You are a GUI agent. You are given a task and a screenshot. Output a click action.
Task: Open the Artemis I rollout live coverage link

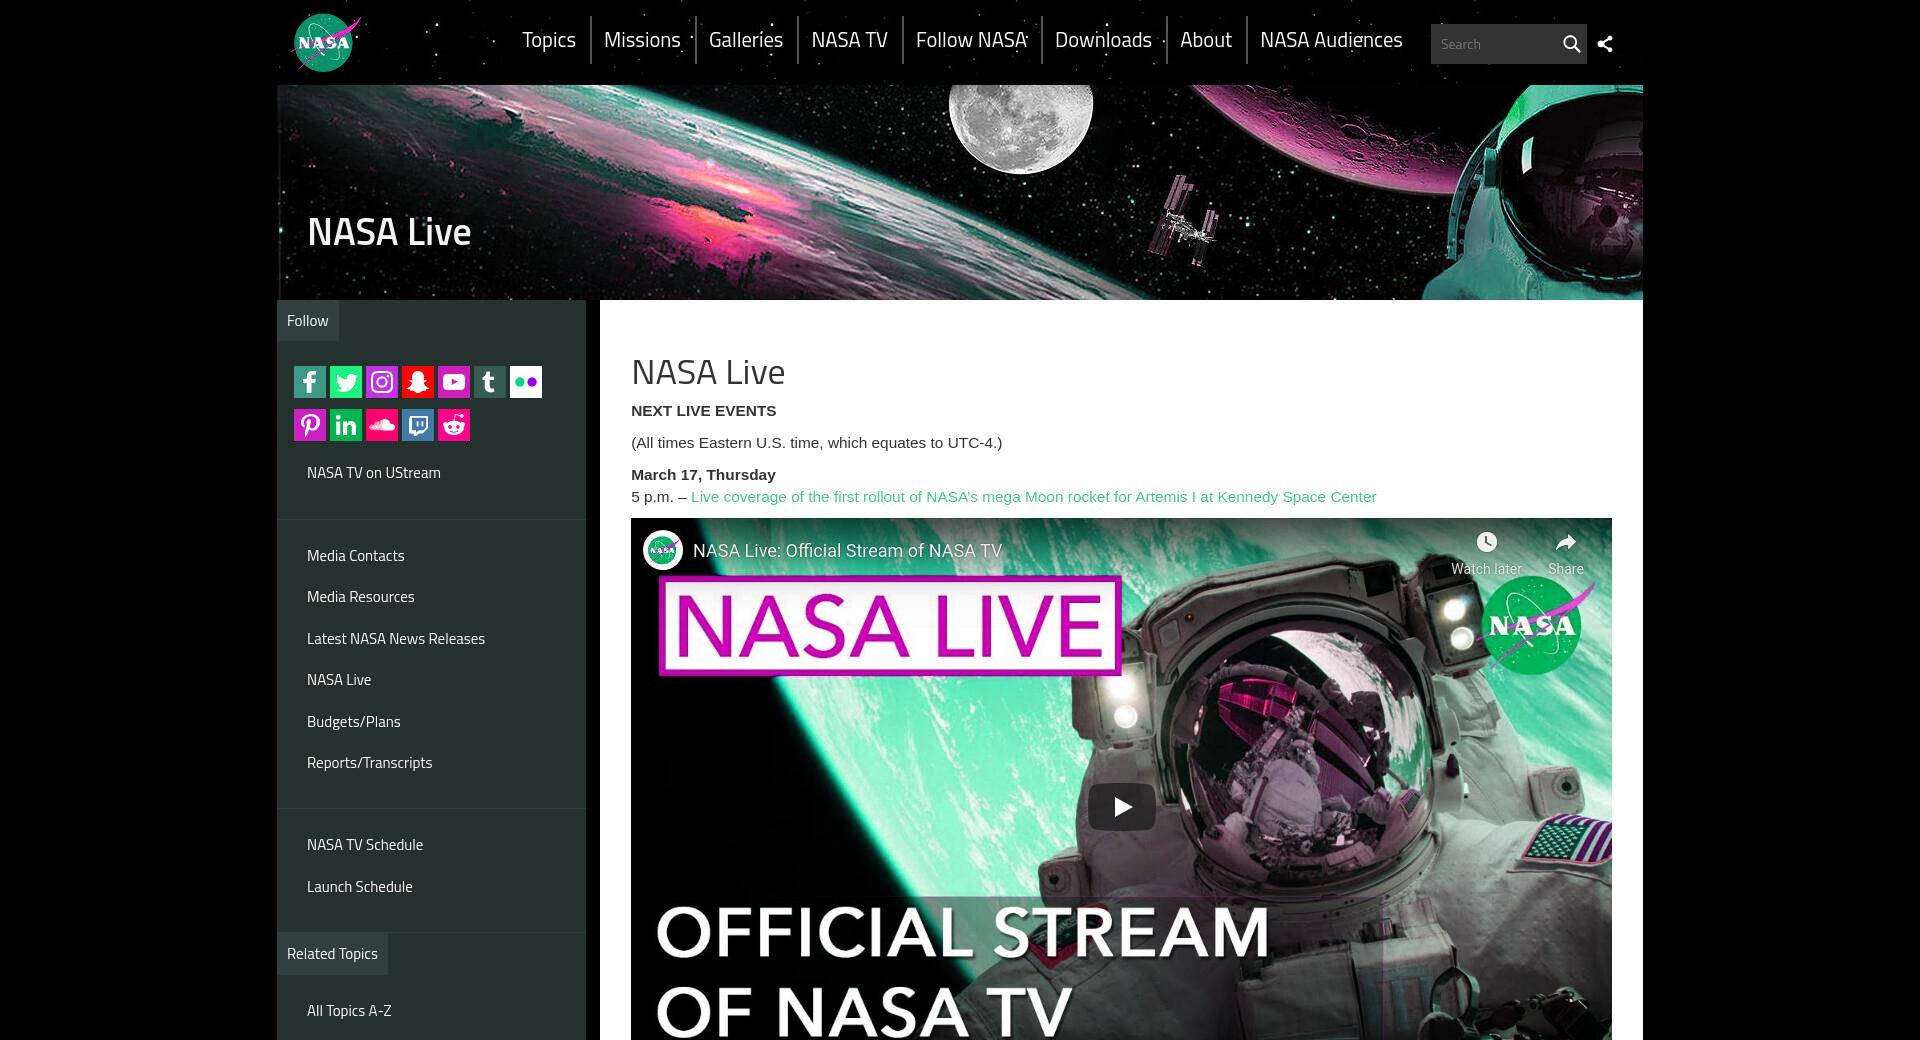(1033, 497)
